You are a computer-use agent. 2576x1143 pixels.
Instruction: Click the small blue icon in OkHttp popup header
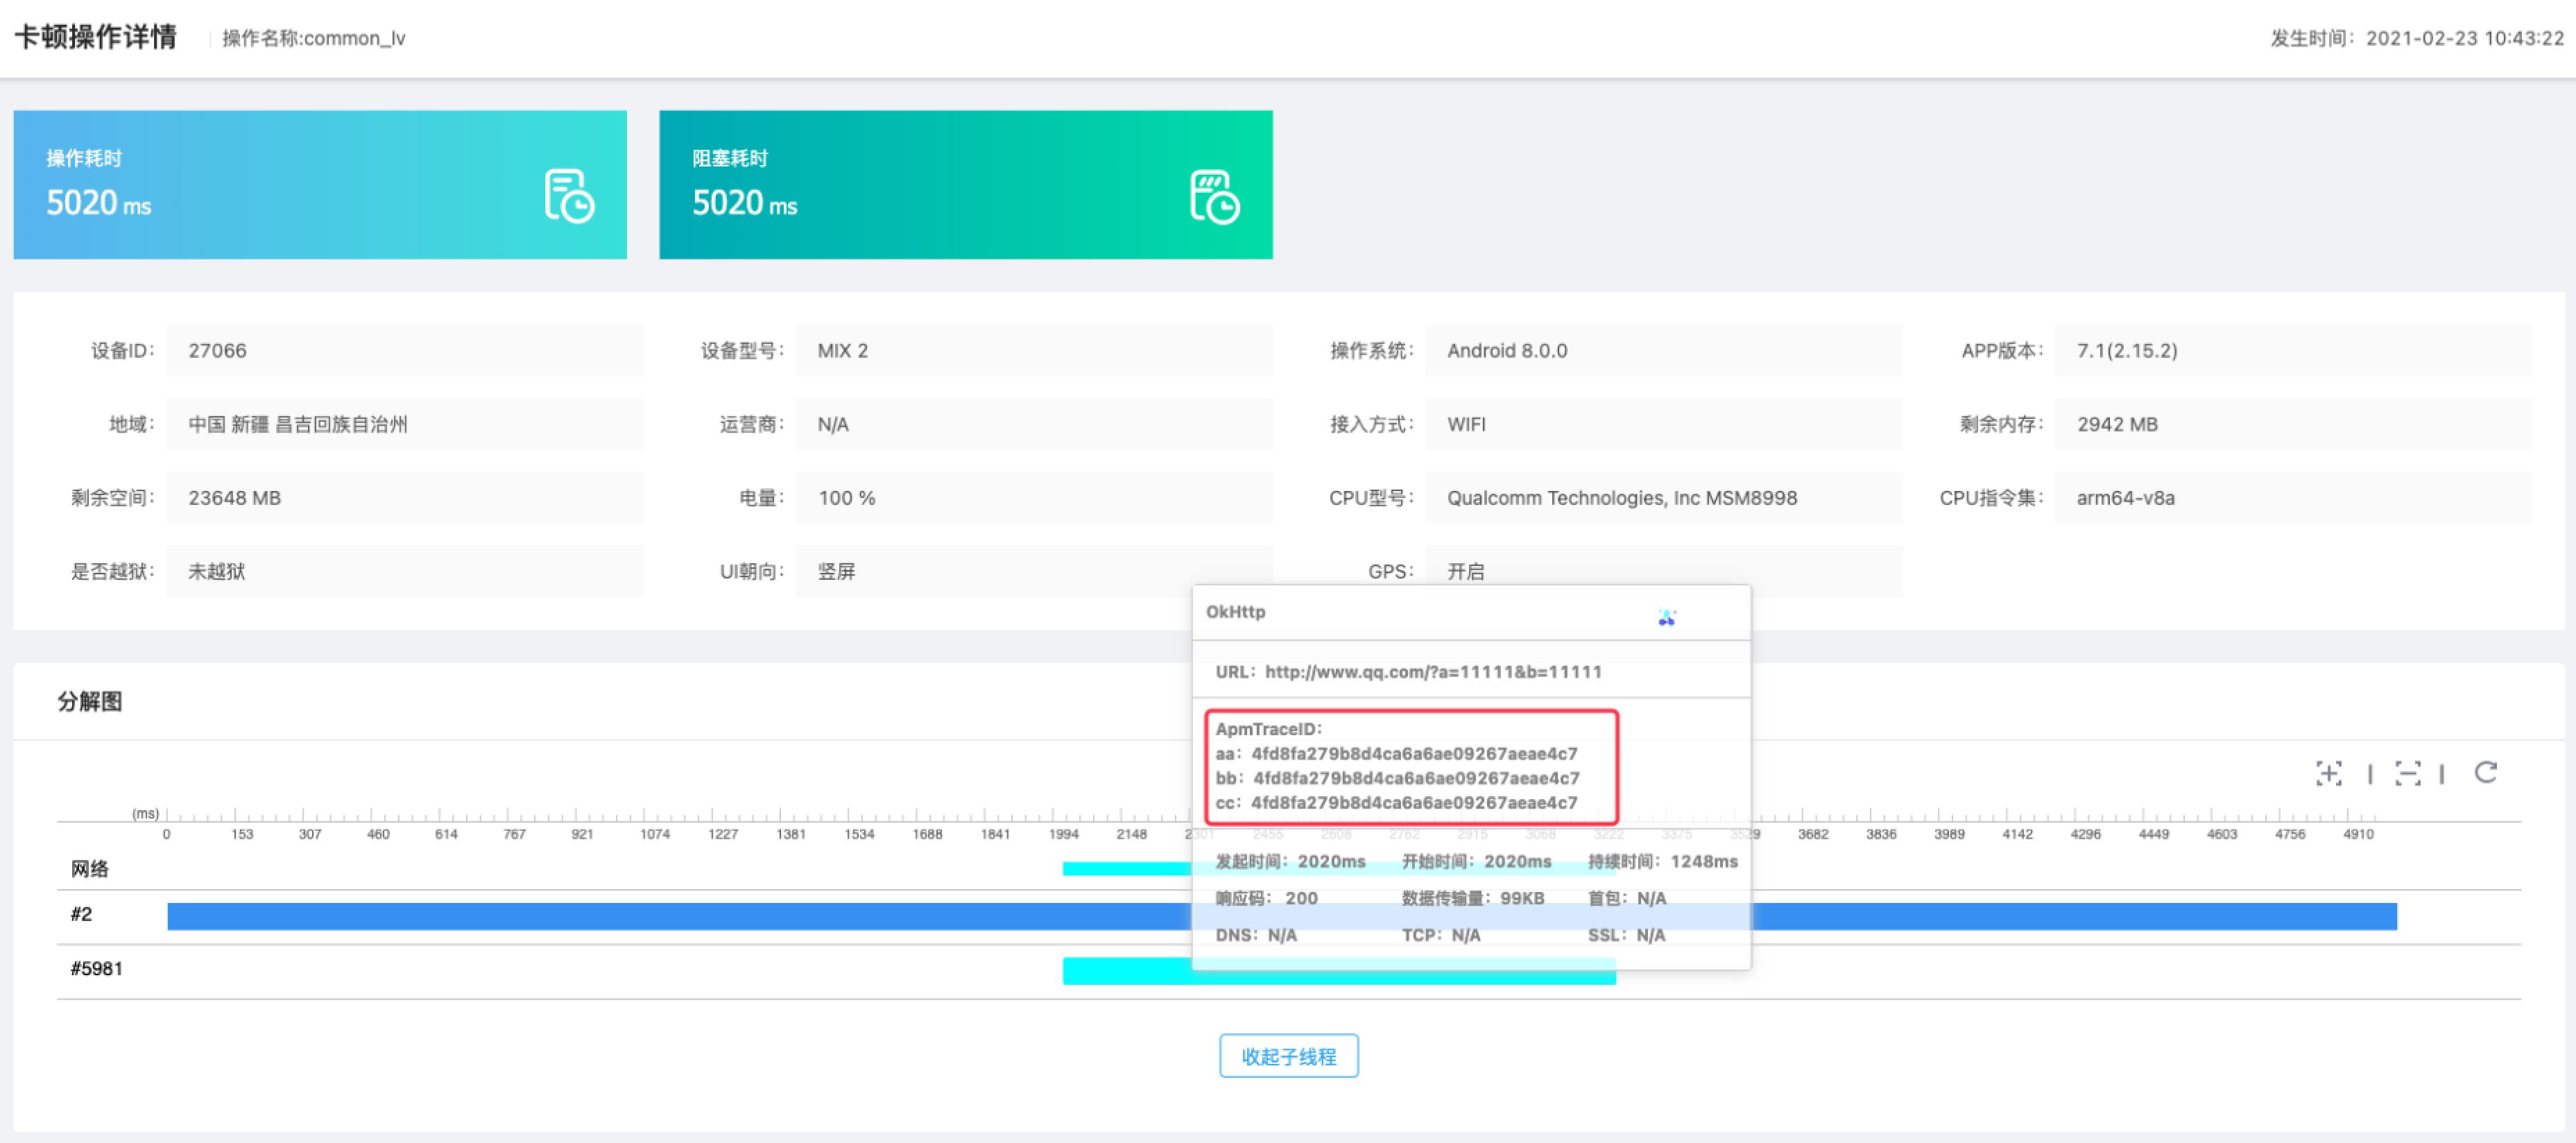[1666, 617]
